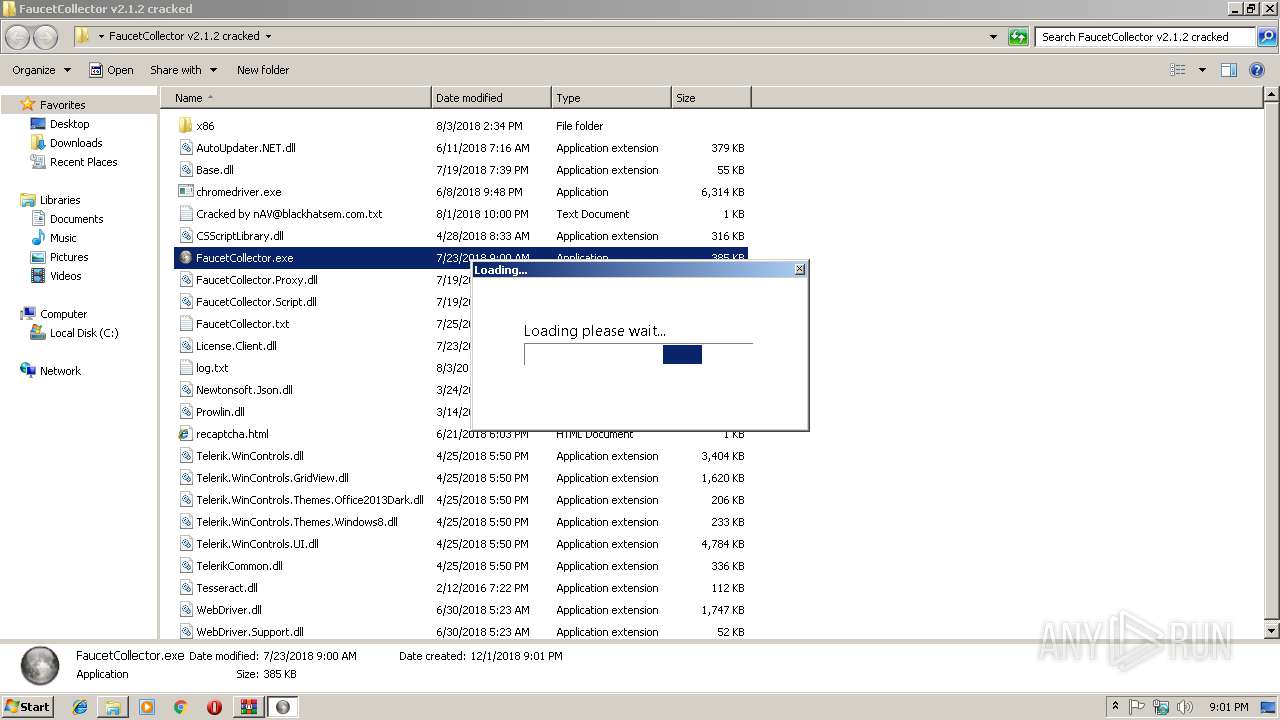Close the Loading dialog

tap(799, 270)
